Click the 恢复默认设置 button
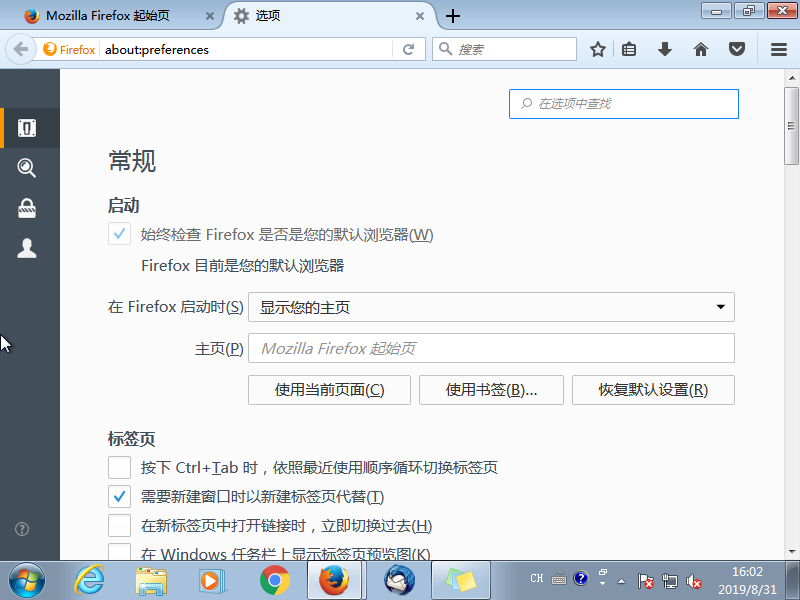This screenshot has height=600, width=800. pos(653,390)
